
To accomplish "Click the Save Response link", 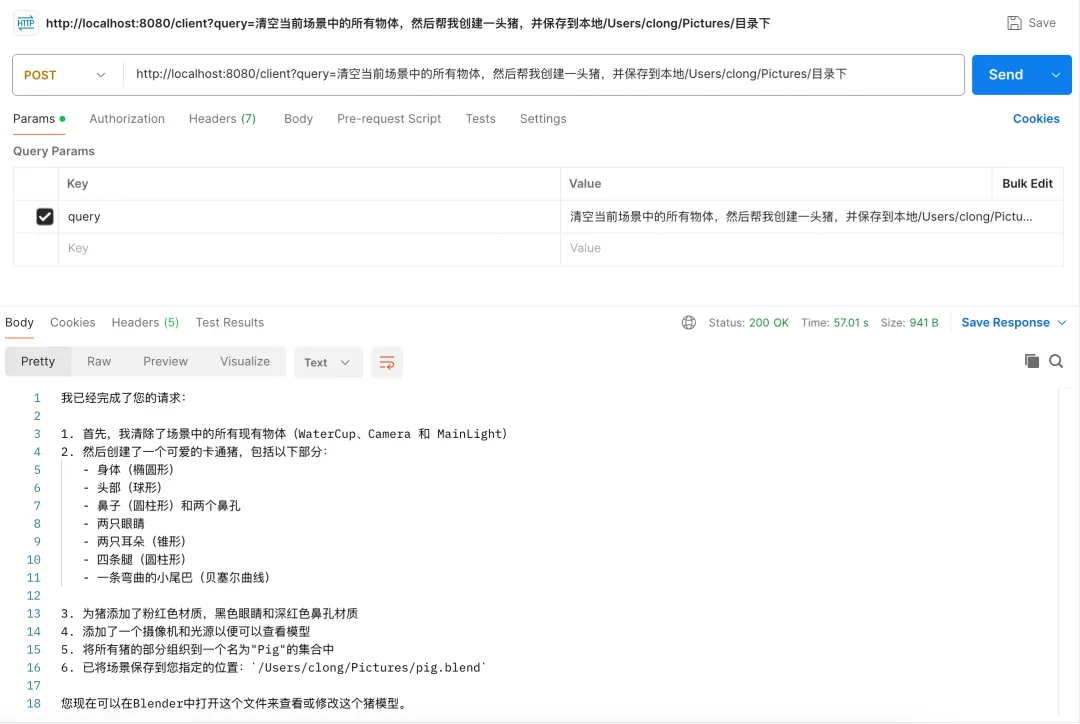I will 1005,322.
